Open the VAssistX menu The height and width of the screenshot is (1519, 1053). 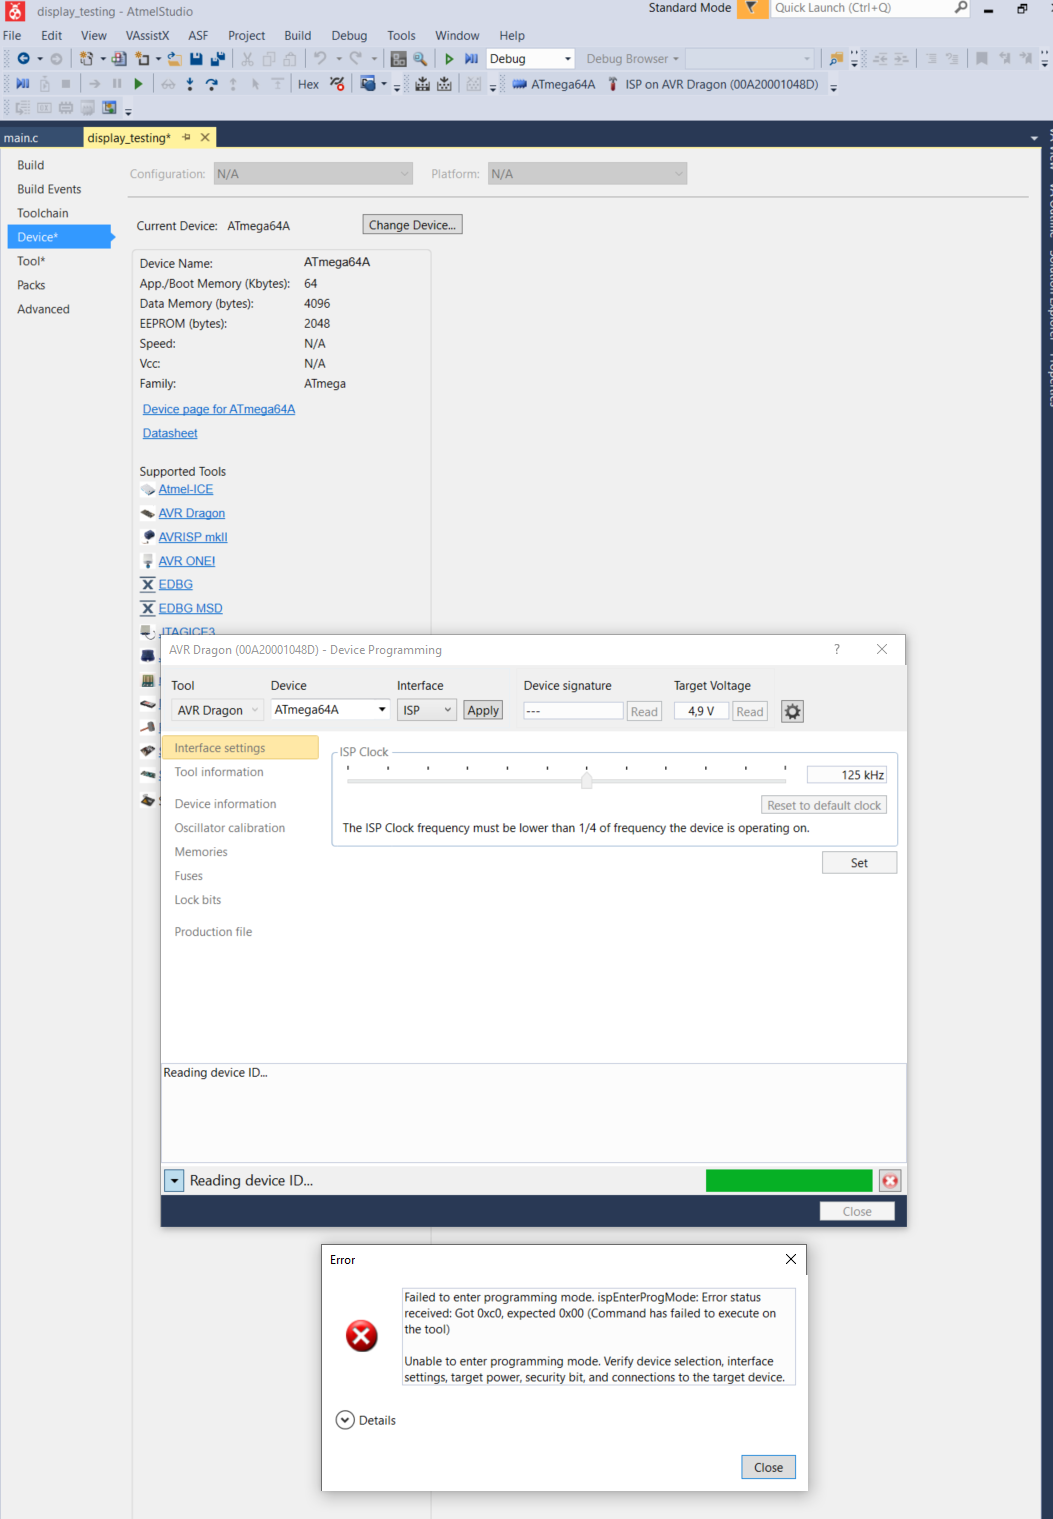147,35
